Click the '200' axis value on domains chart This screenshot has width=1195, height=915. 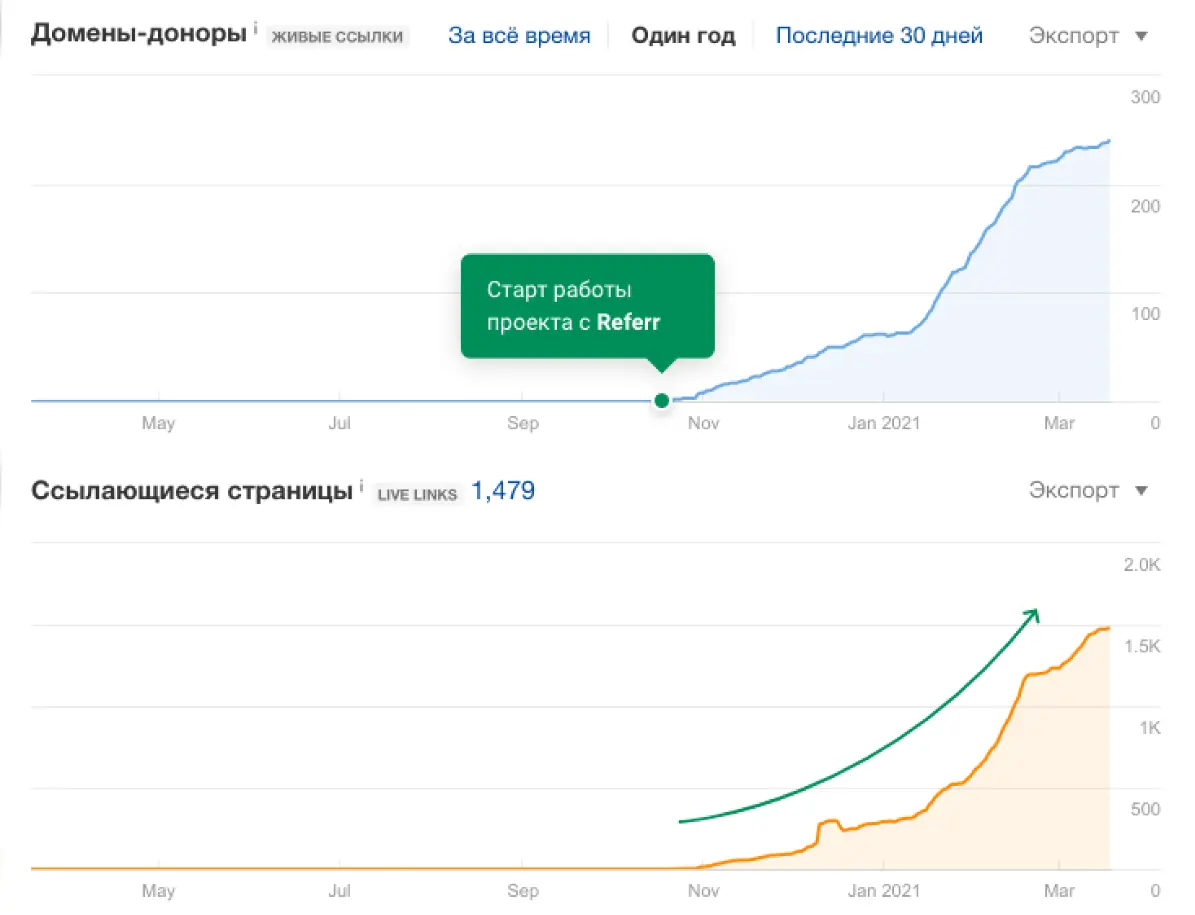coord(1145,206)
